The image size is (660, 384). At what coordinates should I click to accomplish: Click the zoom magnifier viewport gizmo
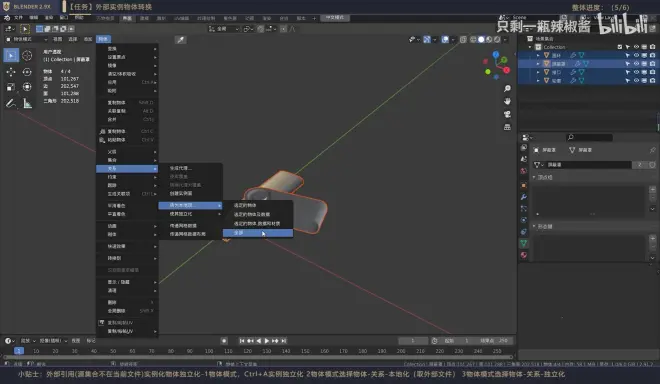(x=507, y=88)
